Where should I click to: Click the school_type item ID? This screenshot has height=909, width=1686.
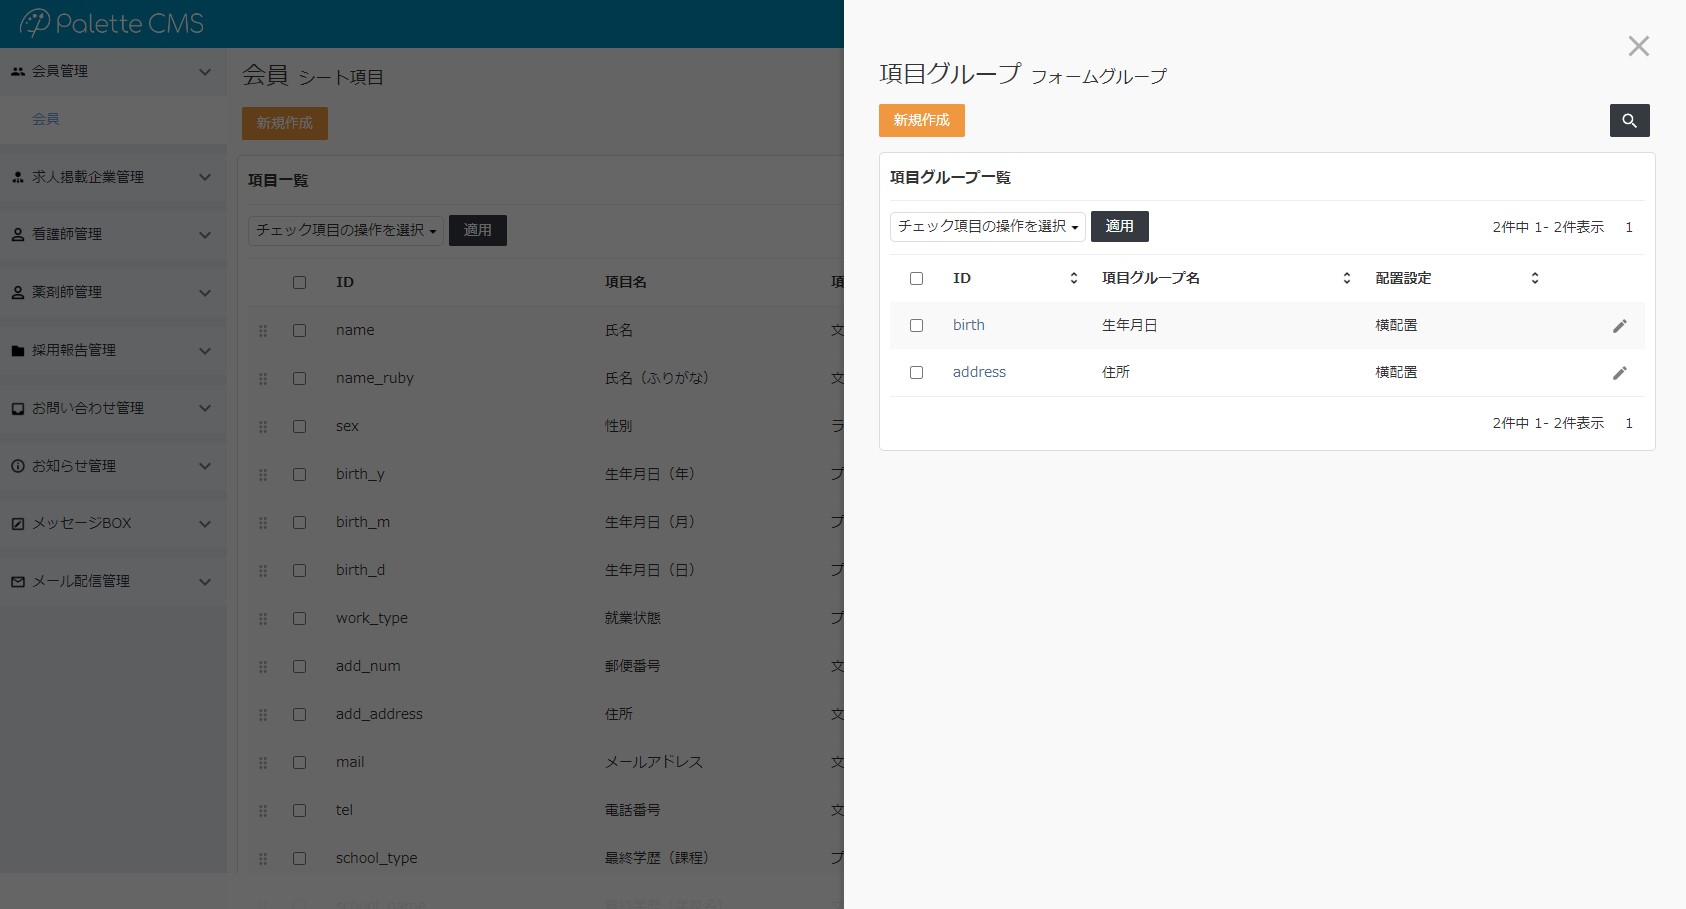[x=377, y=858]
